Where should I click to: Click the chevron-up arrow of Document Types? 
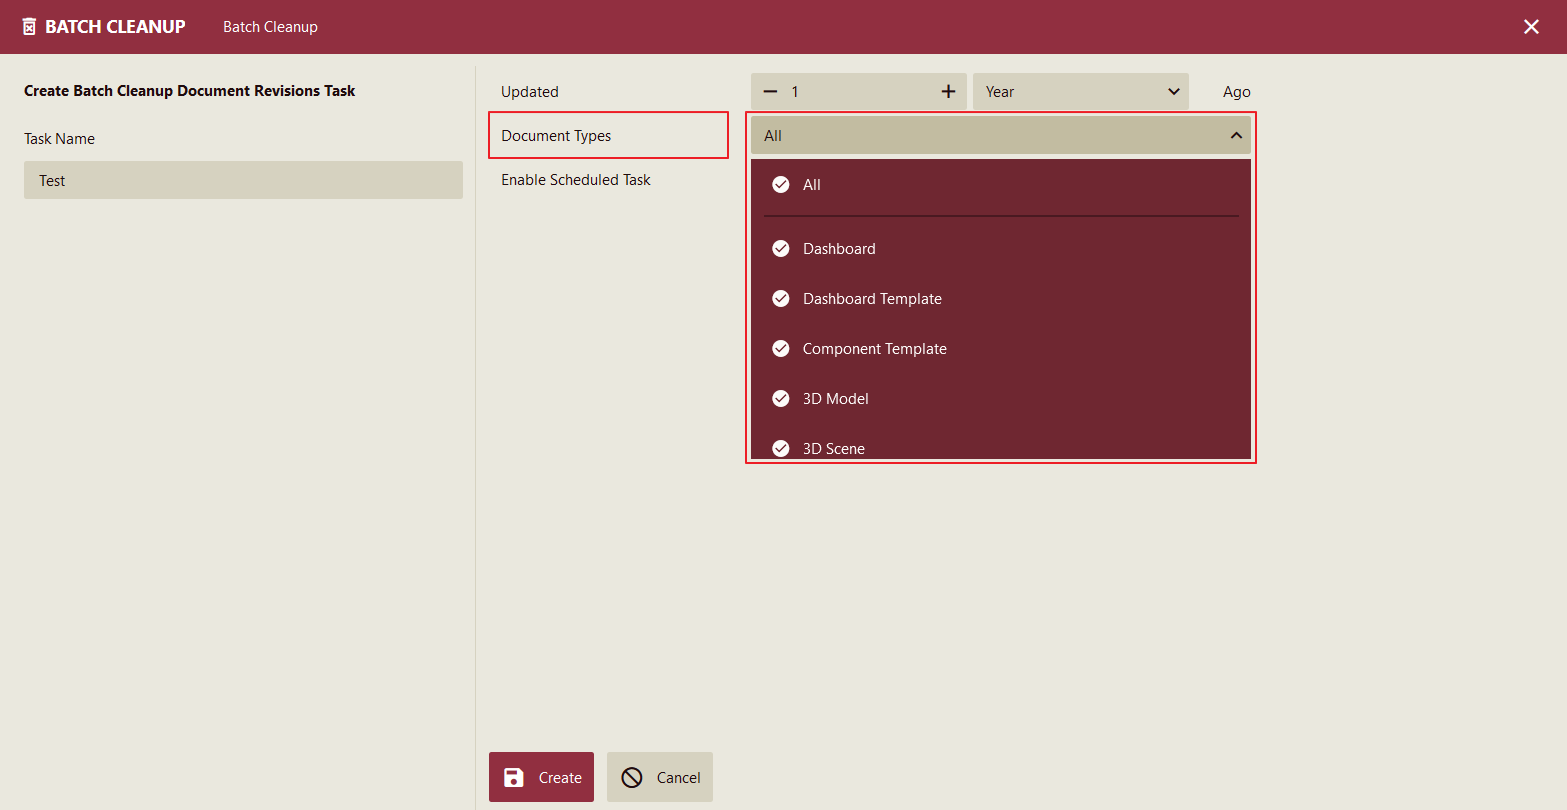click(1236, 136)
